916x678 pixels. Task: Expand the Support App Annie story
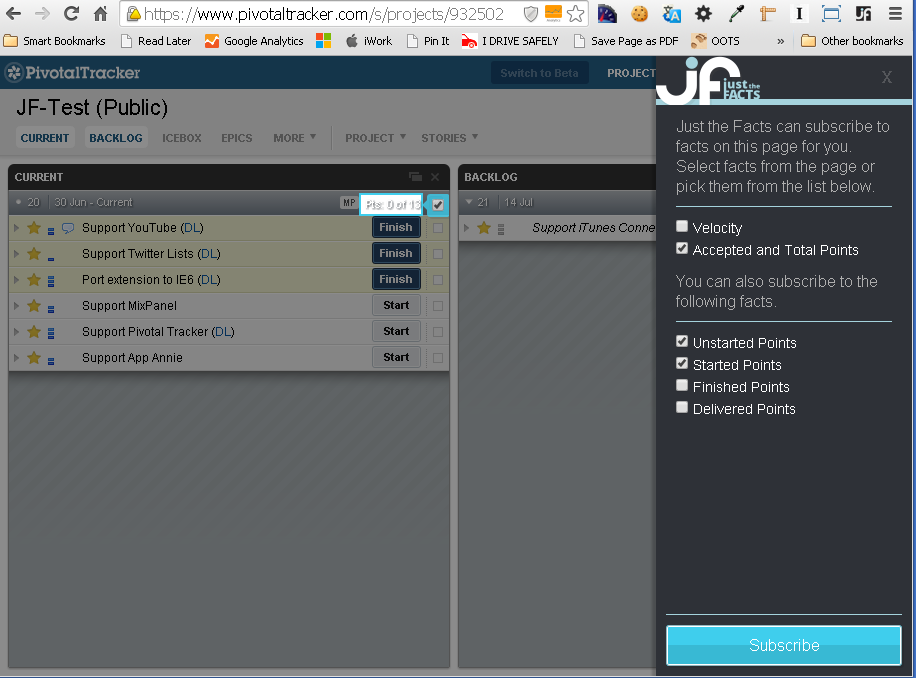pos(16,357)
